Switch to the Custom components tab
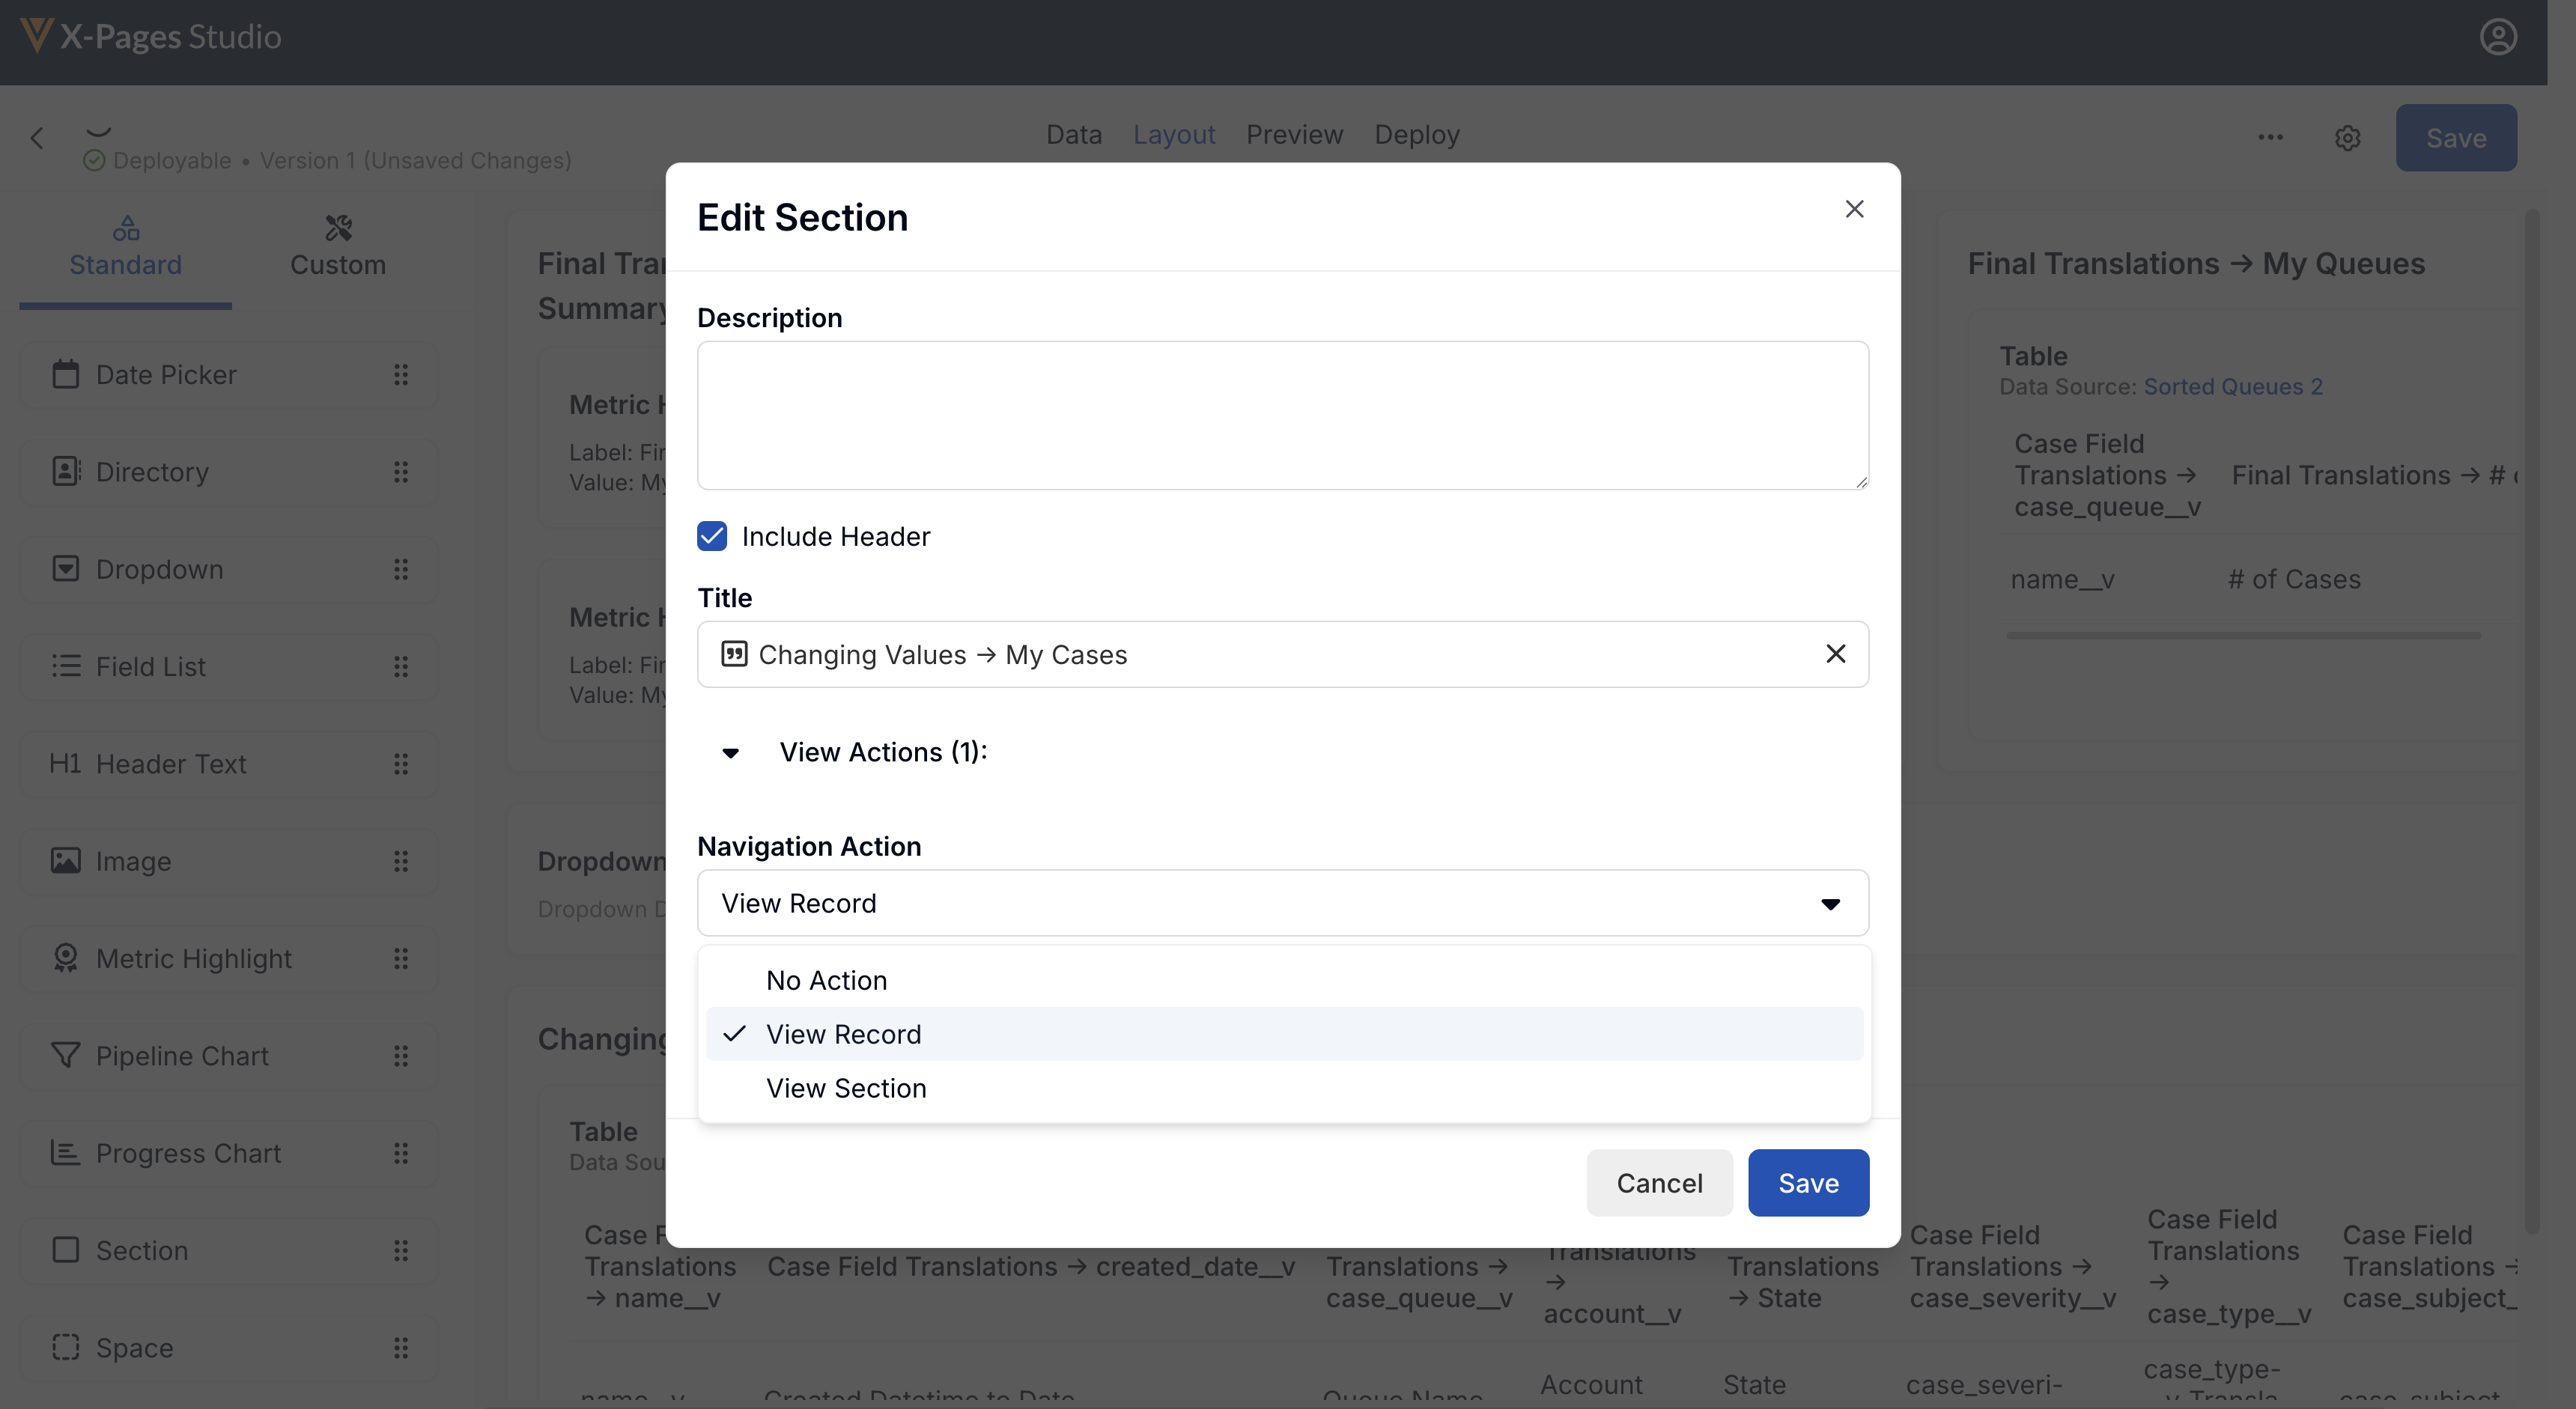Screen dimensions: 2576x1409 click(337, 246)
